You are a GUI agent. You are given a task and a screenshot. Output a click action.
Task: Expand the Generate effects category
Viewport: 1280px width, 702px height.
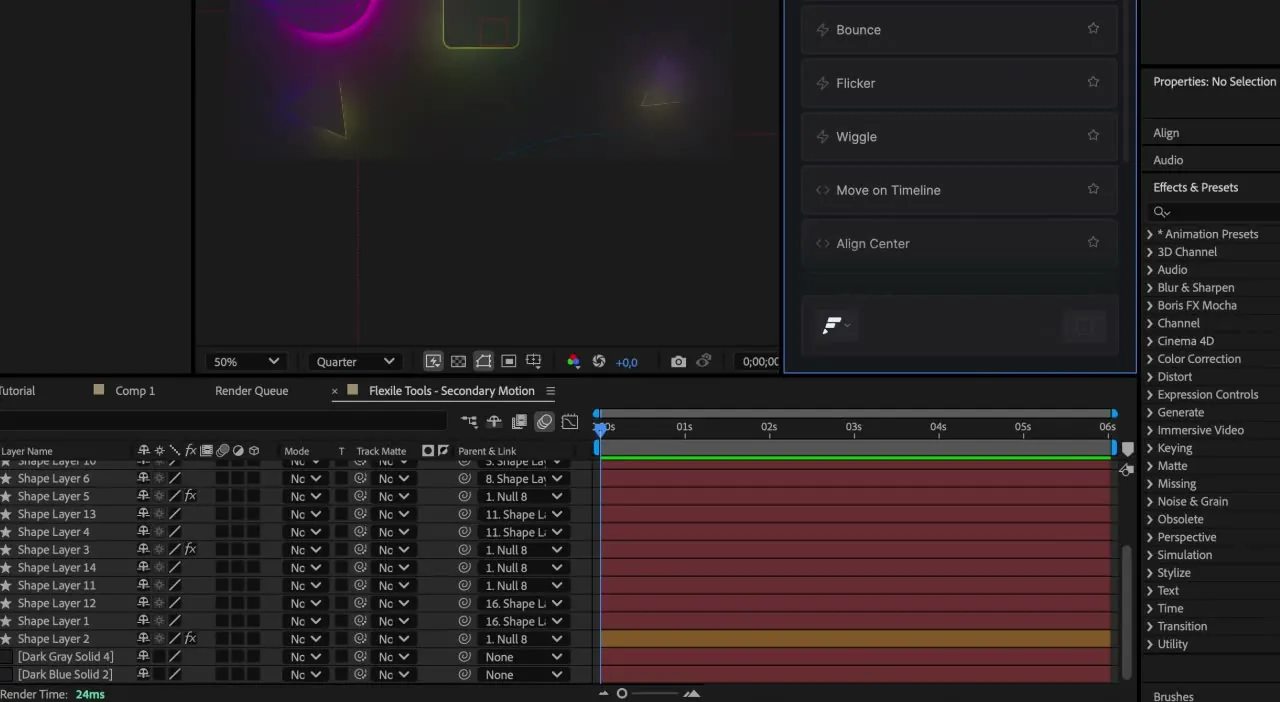1150,412
